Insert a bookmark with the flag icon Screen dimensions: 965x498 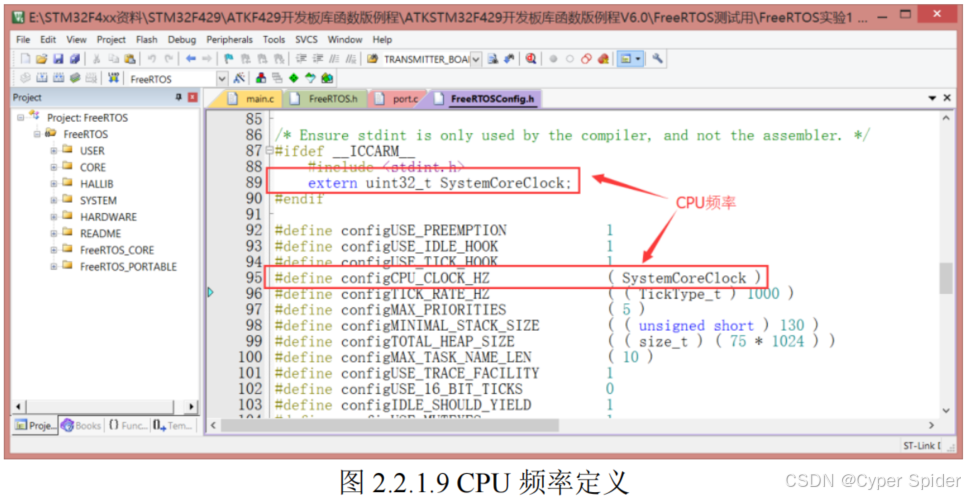pos(228,58)
